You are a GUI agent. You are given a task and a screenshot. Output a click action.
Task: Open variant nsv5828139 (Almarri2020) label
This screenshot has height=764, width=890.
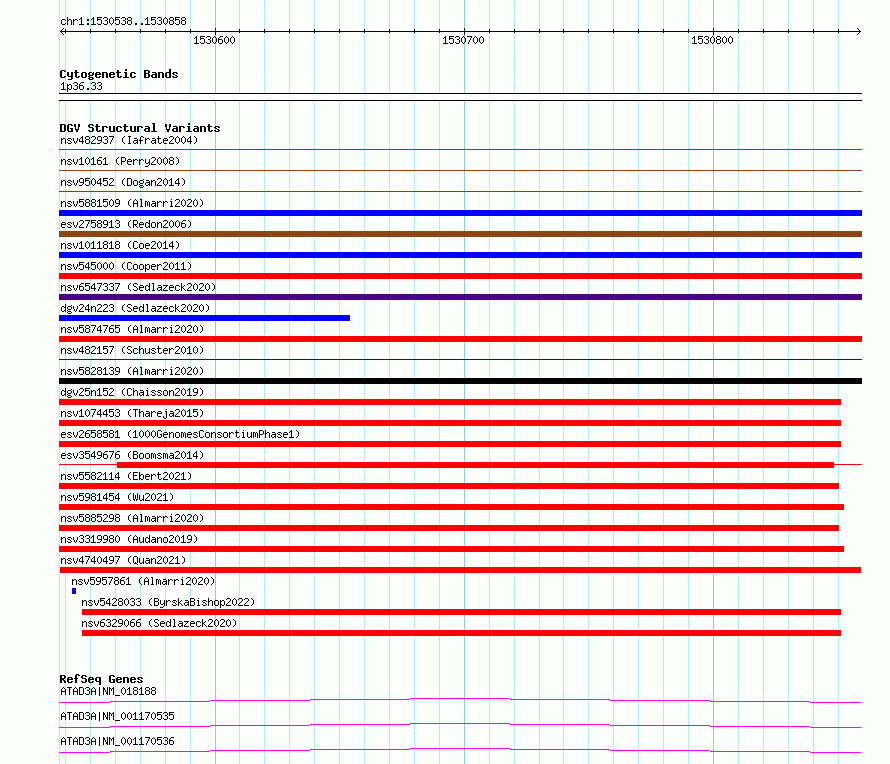pyautogui.click(x=132, y=371)
